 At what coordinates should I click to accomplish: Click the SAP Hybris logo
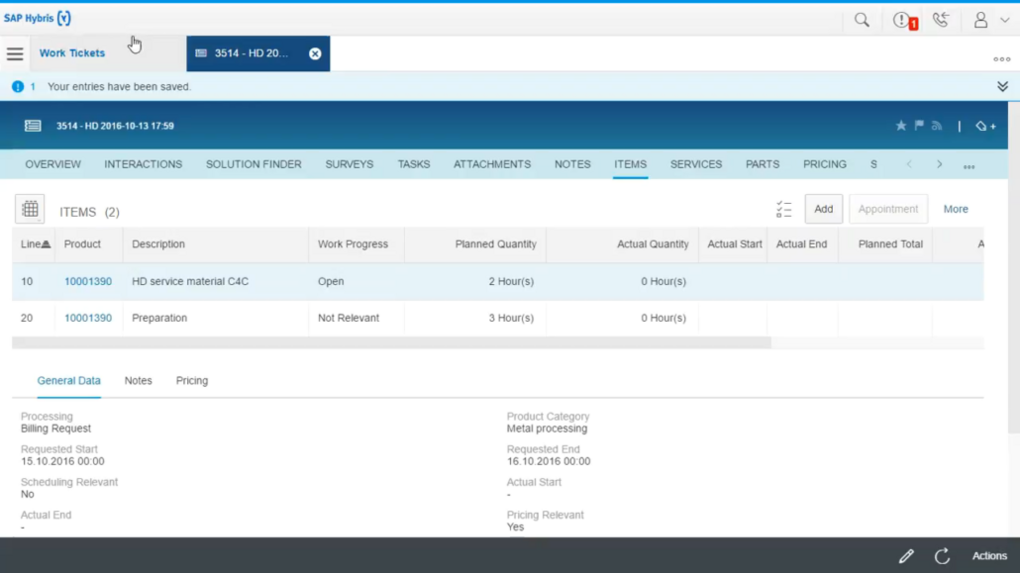[x=37, y=18]
